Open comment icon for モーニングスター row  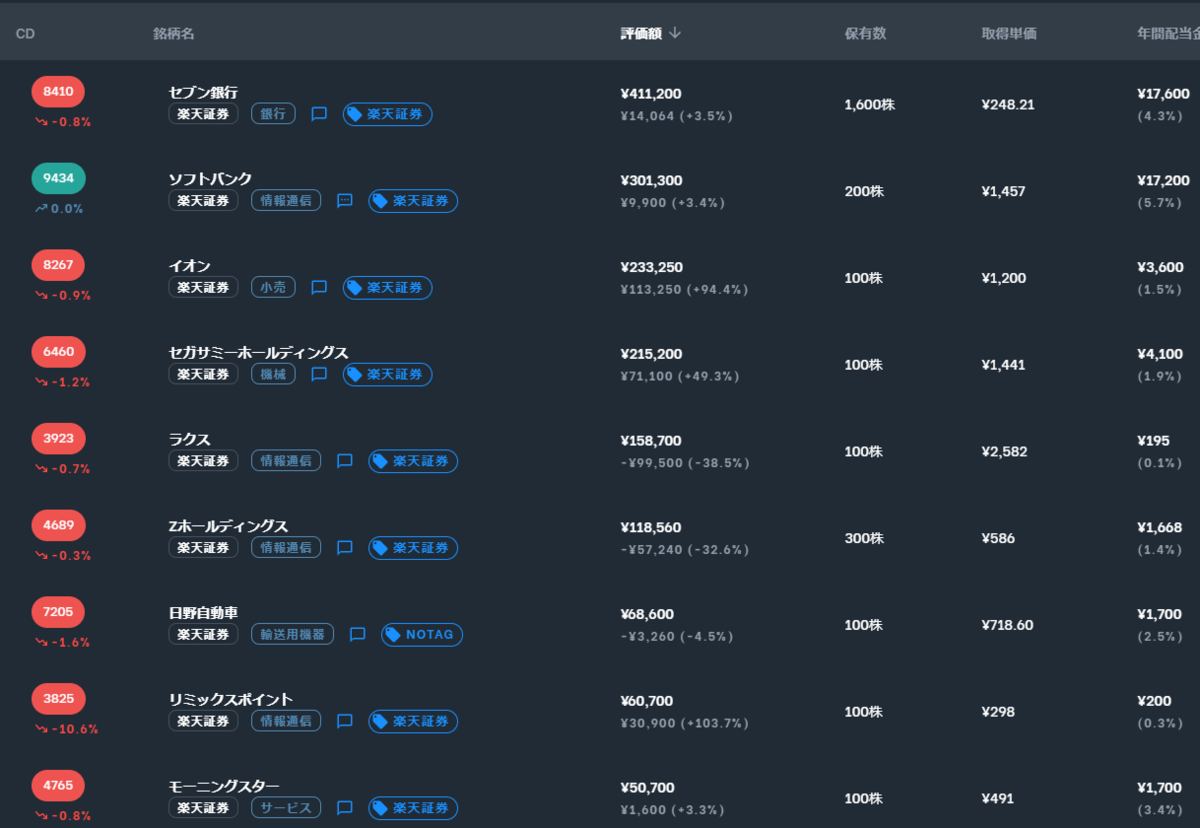point(345,808)
